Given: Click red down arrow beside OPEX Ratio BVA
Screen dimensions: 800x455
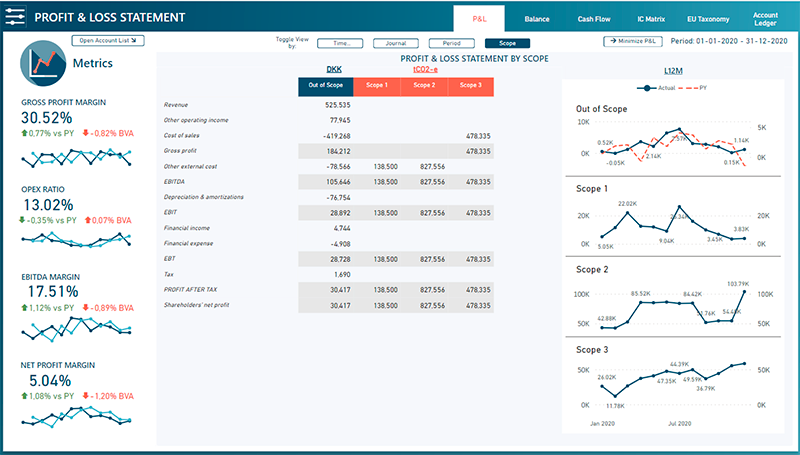Looking at the screenshot, I should coord(89,220).
